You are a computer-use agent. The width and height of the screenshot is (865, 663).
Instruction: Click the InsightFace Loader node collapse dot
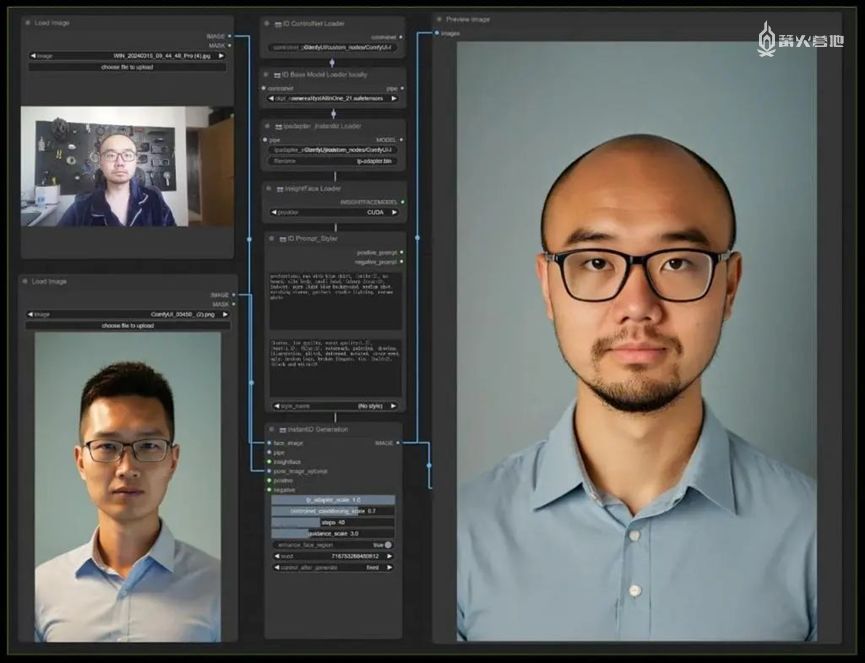click(x=270, y=188)
